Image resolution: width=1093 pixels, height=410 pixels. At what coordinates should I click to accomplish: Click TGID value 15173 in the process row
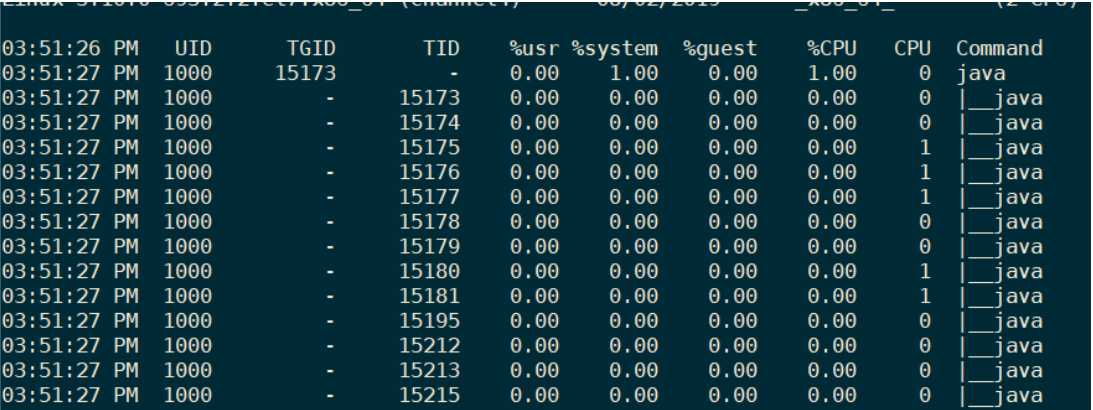(x=305, y=73)
